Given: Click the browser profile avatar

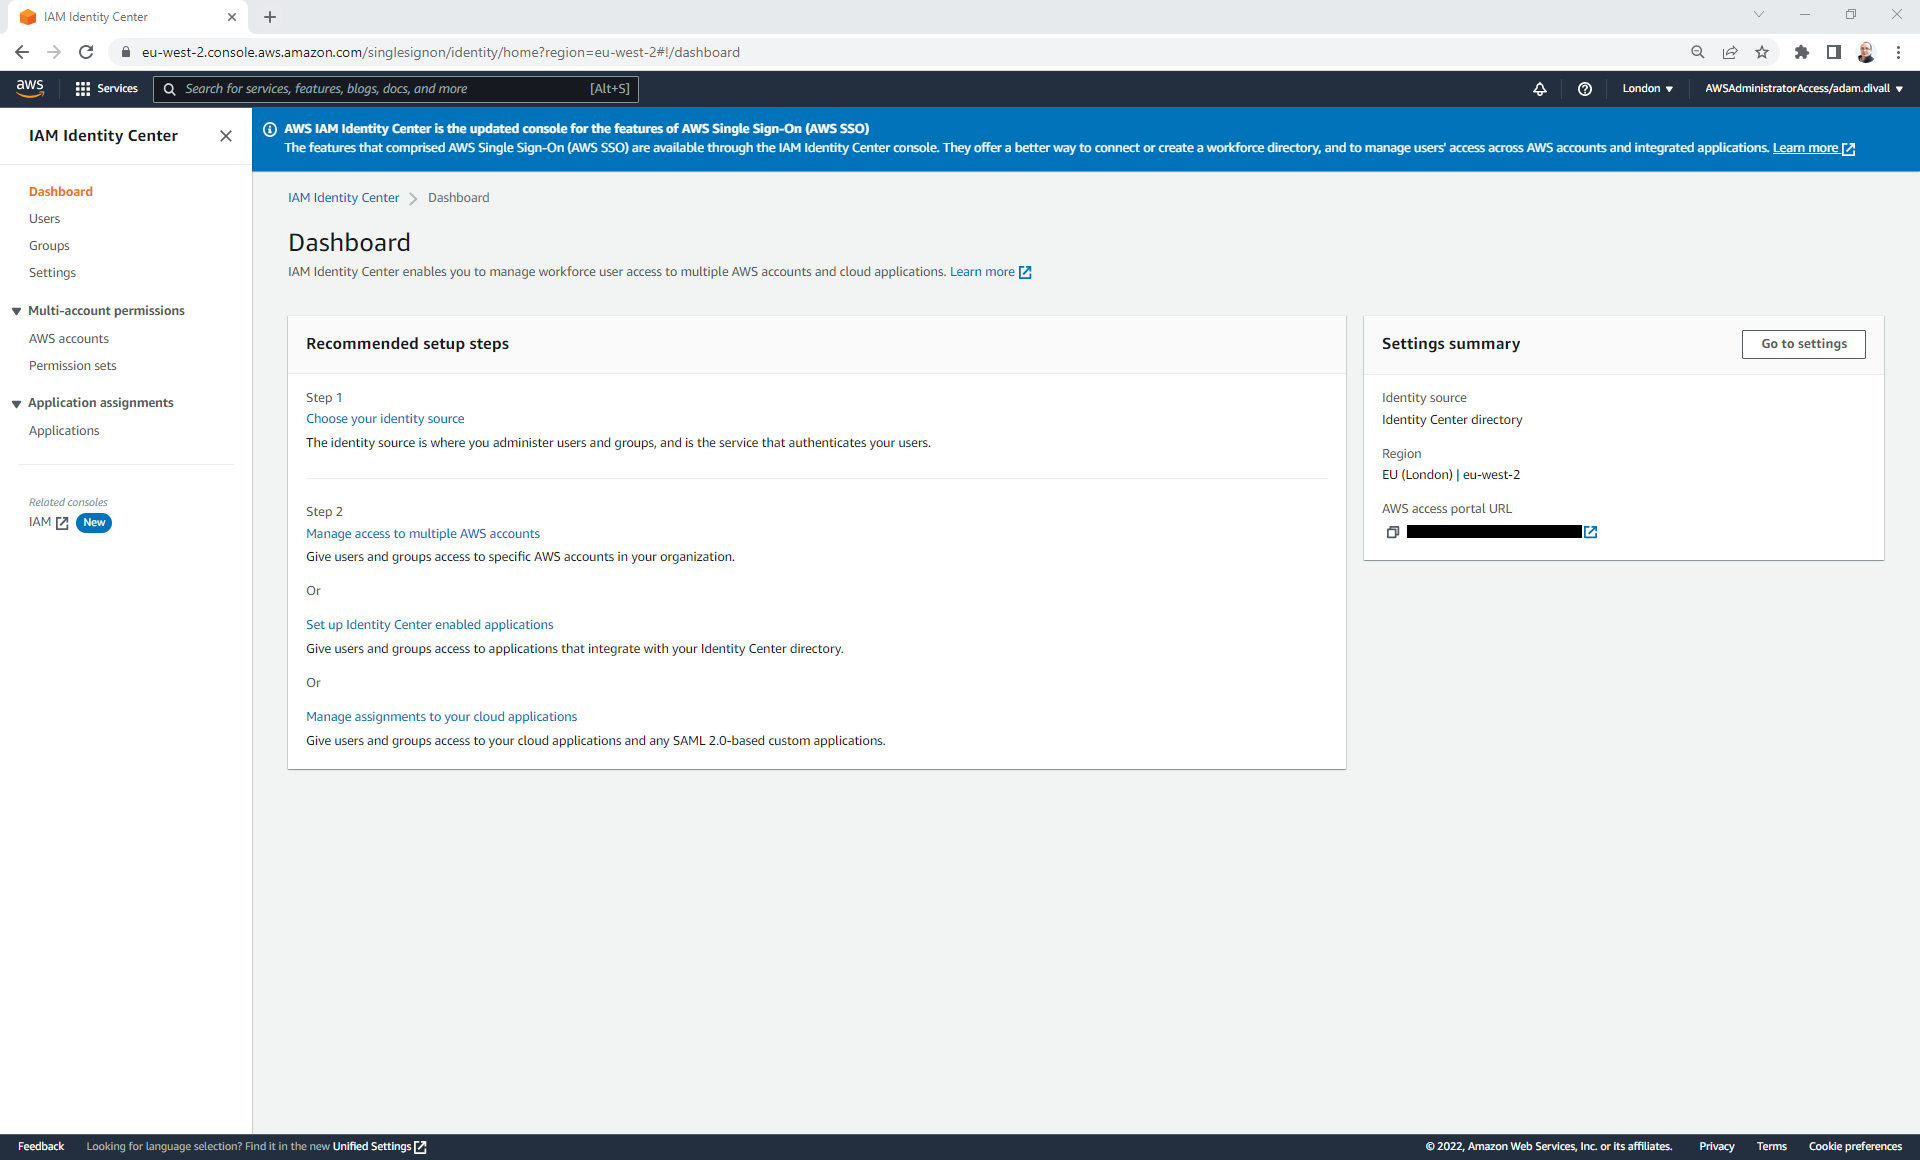Looking at the screenshot, I should 1866,52.
